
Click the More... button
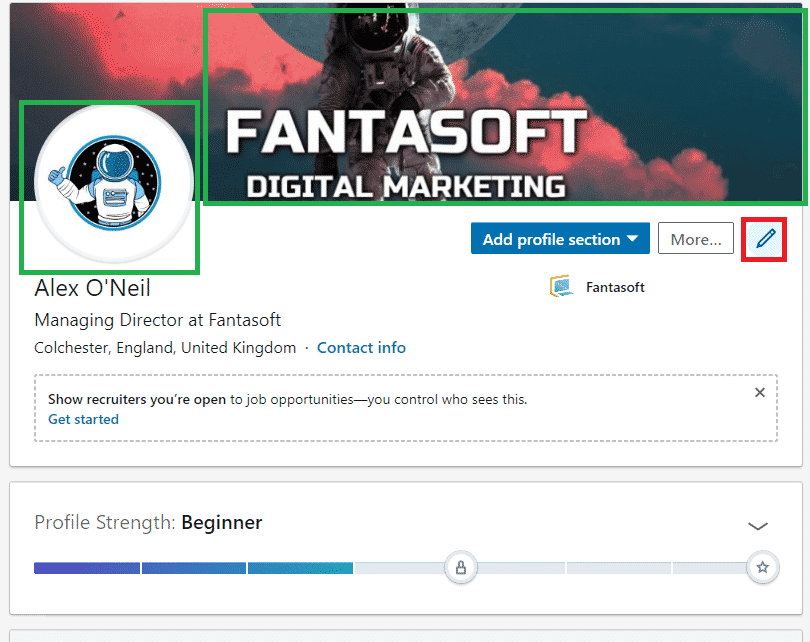pos(695,239)
